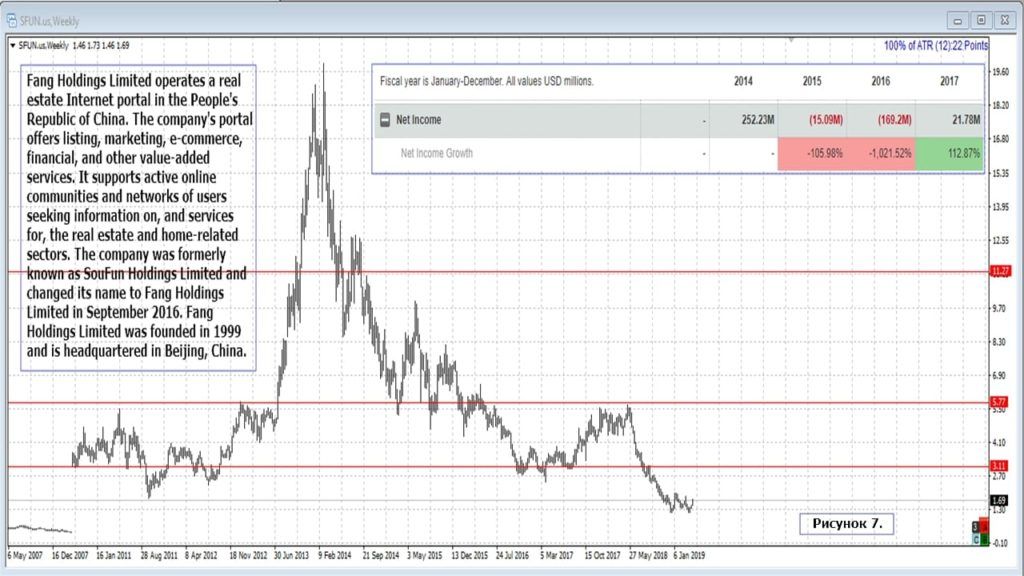The width and height of the screenshot is (1024, 576).
Task: Click the red 5.77 price level label
Action: click(x=998, y=402)
